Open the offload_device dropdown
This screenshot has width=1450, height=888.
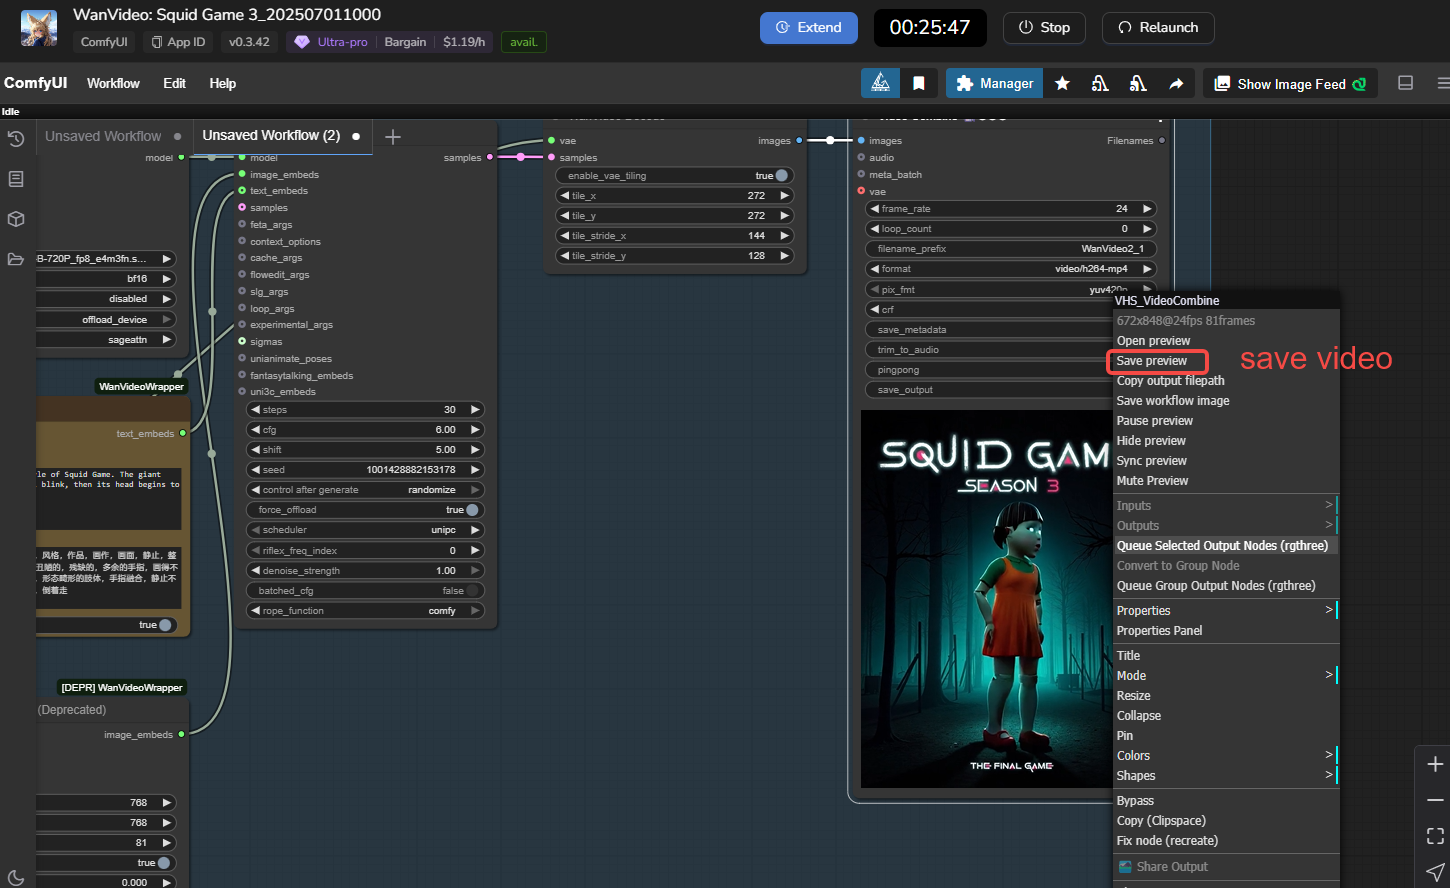(106, 320)
